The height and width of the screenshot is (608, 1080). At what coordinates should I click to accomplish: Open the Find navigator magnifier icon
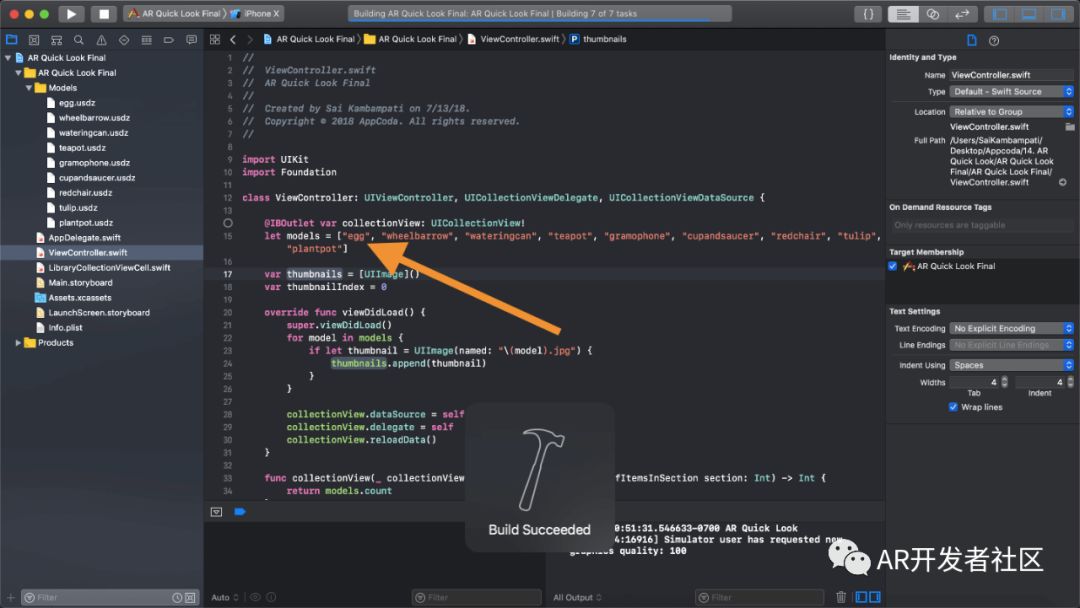pos(78,39)
